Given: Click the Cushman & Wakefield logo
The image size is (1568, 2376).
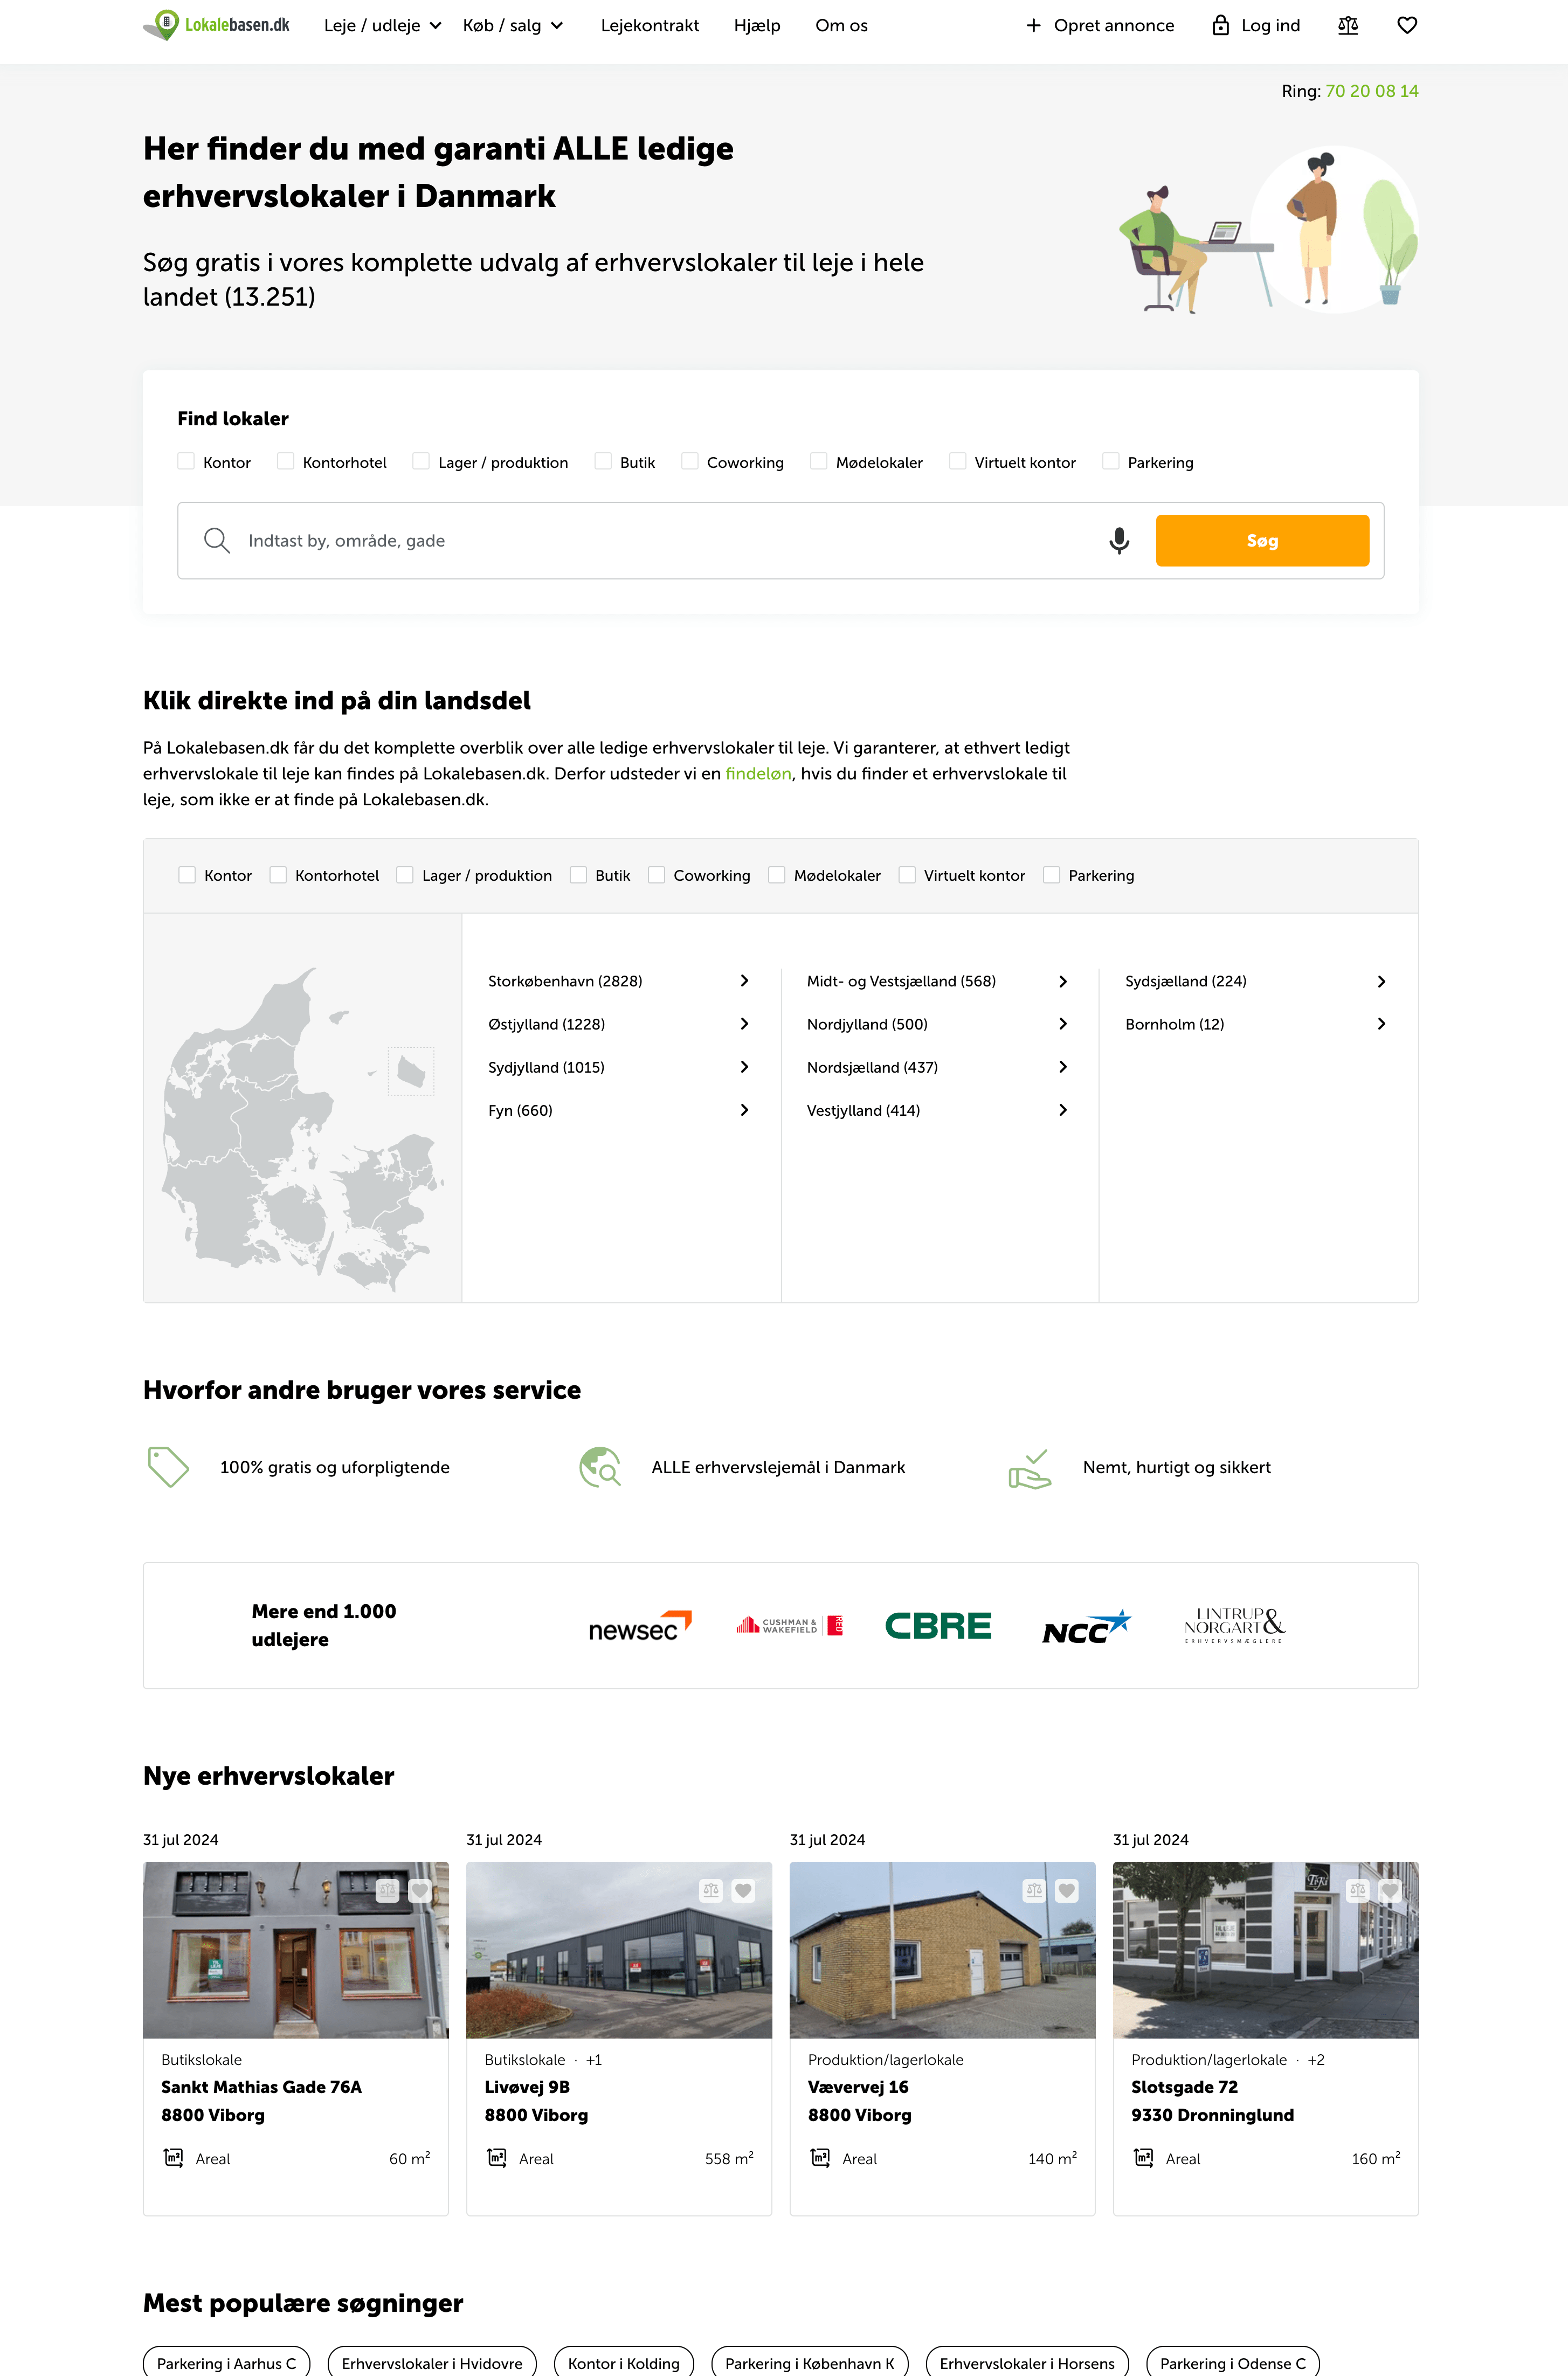Looking at the screenshot, I should click(789, 1626).
